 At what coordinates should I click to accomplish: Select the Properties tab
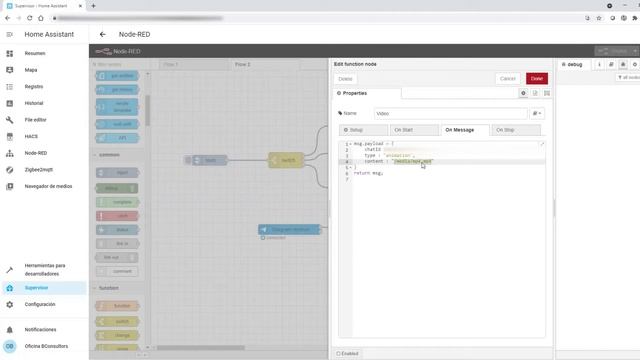pos(367,93)
